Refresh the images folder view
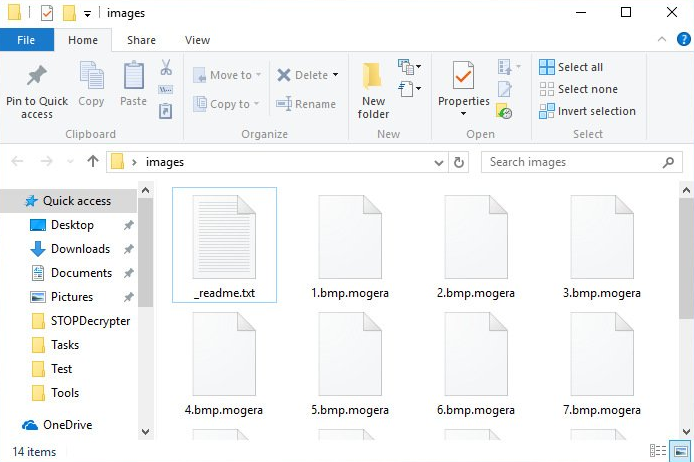Image resolution: width=694 pixels, height=462 pixels. [459, 162]
